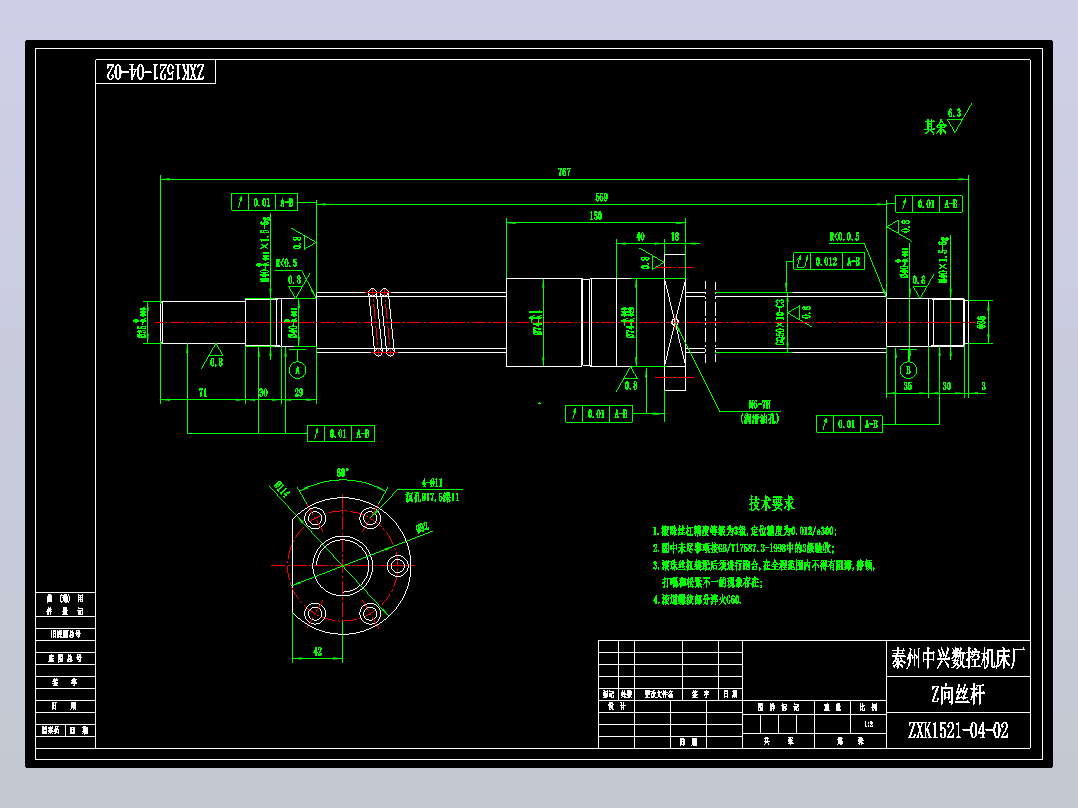This screenshot has width=1078, height=808.
Task: Click the 767 overall length dimension
Action: click(564, 172)
